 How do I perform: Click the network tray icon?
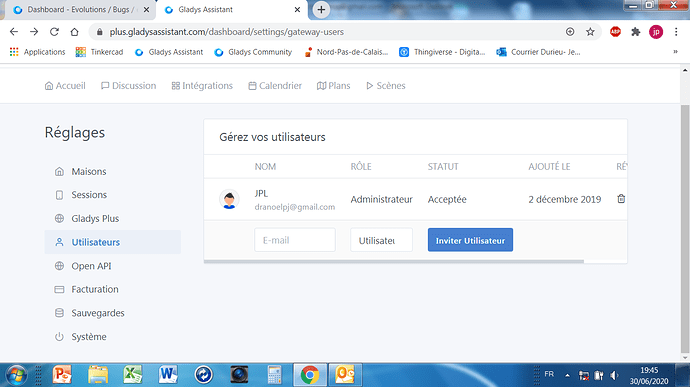(584, 376)
